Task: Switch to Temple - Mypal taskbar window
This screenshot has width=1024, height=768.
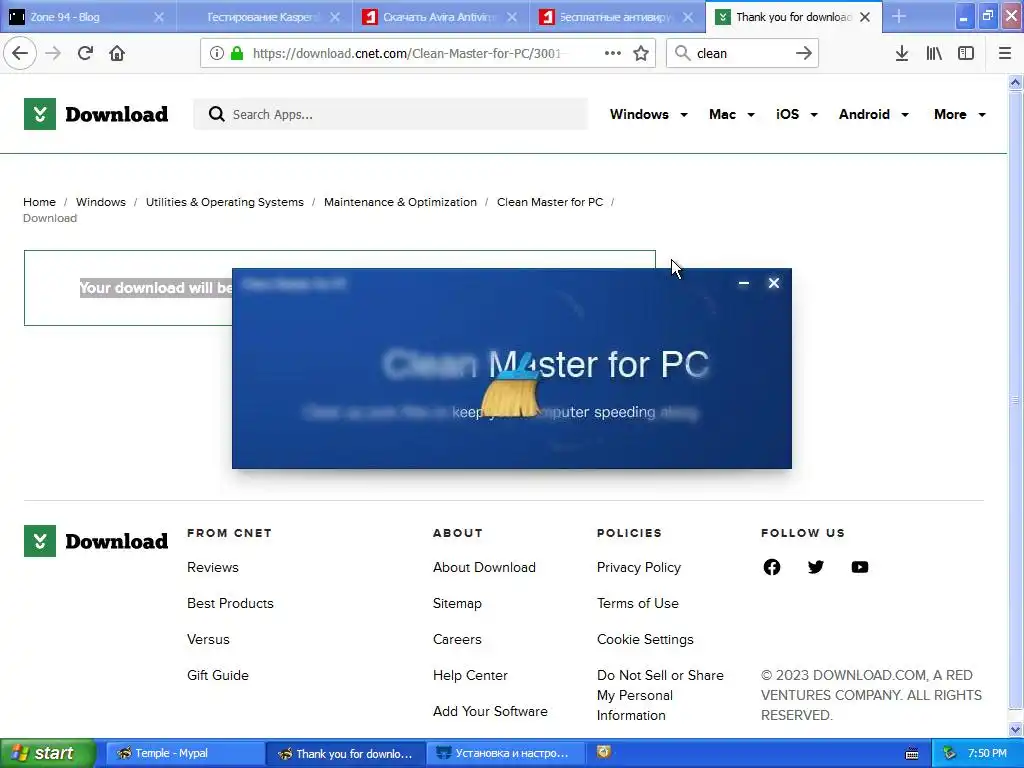Action: (x=184, y=753)
